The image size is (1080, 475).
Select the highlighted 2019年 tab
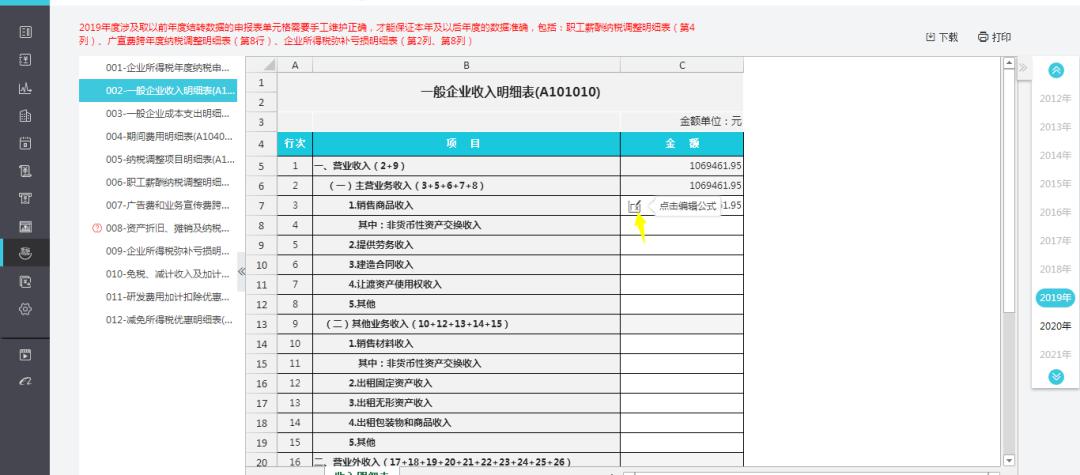tap(1055, 297)
